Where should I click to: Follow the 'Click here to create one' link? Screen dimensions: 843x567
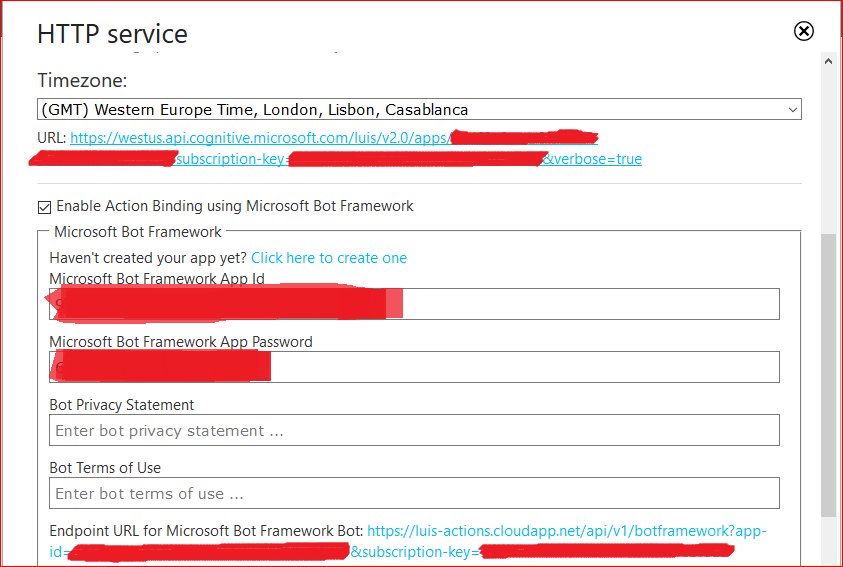click(329, 258)
